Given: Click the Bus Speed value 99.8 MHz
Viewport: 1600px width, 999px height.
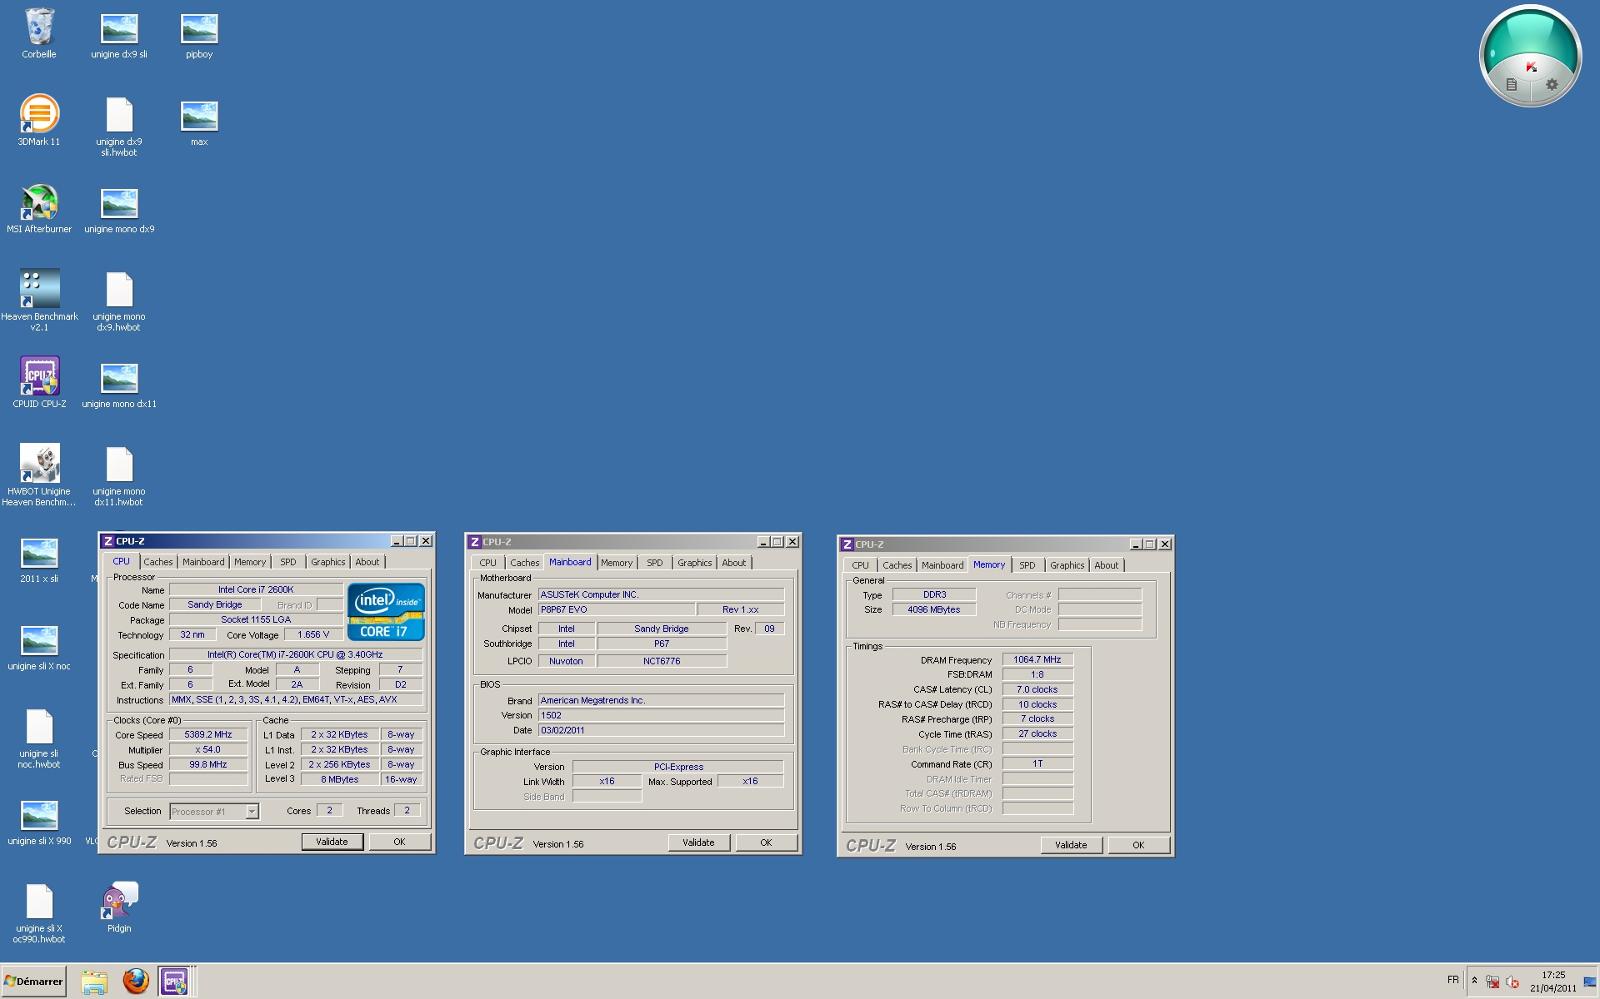Looking at the screenshot, I should tap(208, 765).
